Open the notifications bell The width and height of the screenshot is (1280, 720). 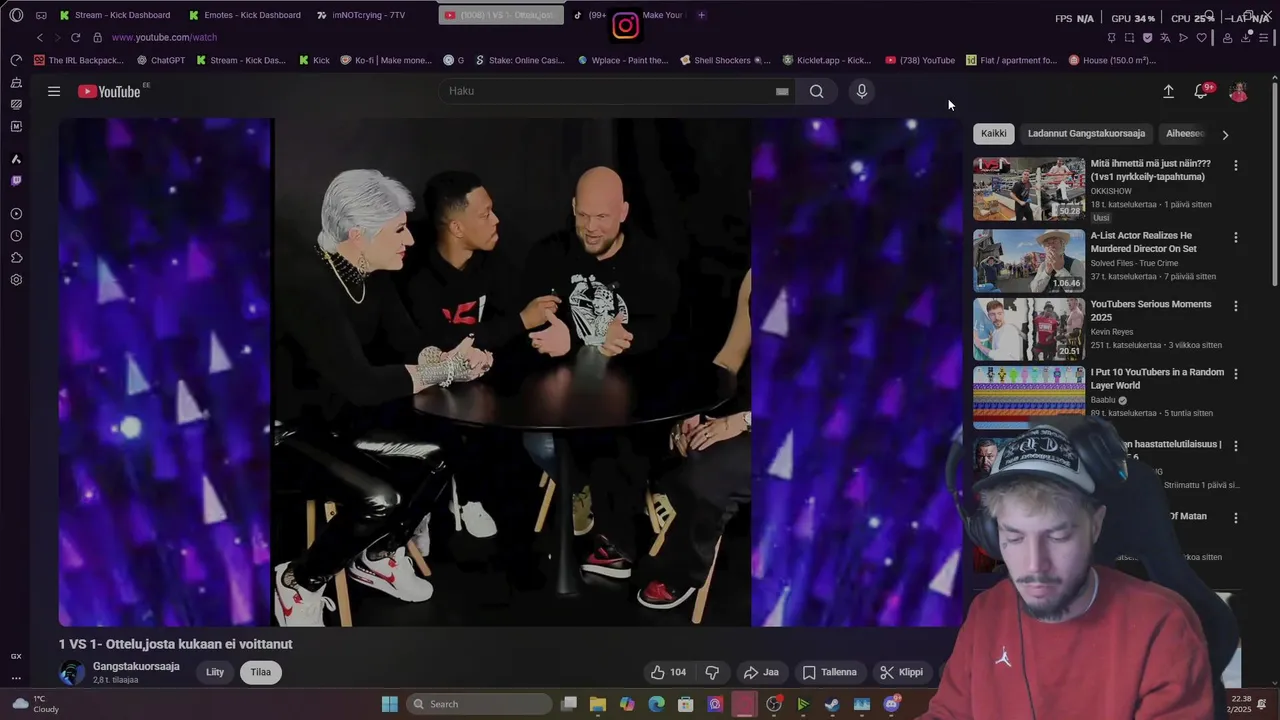1202,91
